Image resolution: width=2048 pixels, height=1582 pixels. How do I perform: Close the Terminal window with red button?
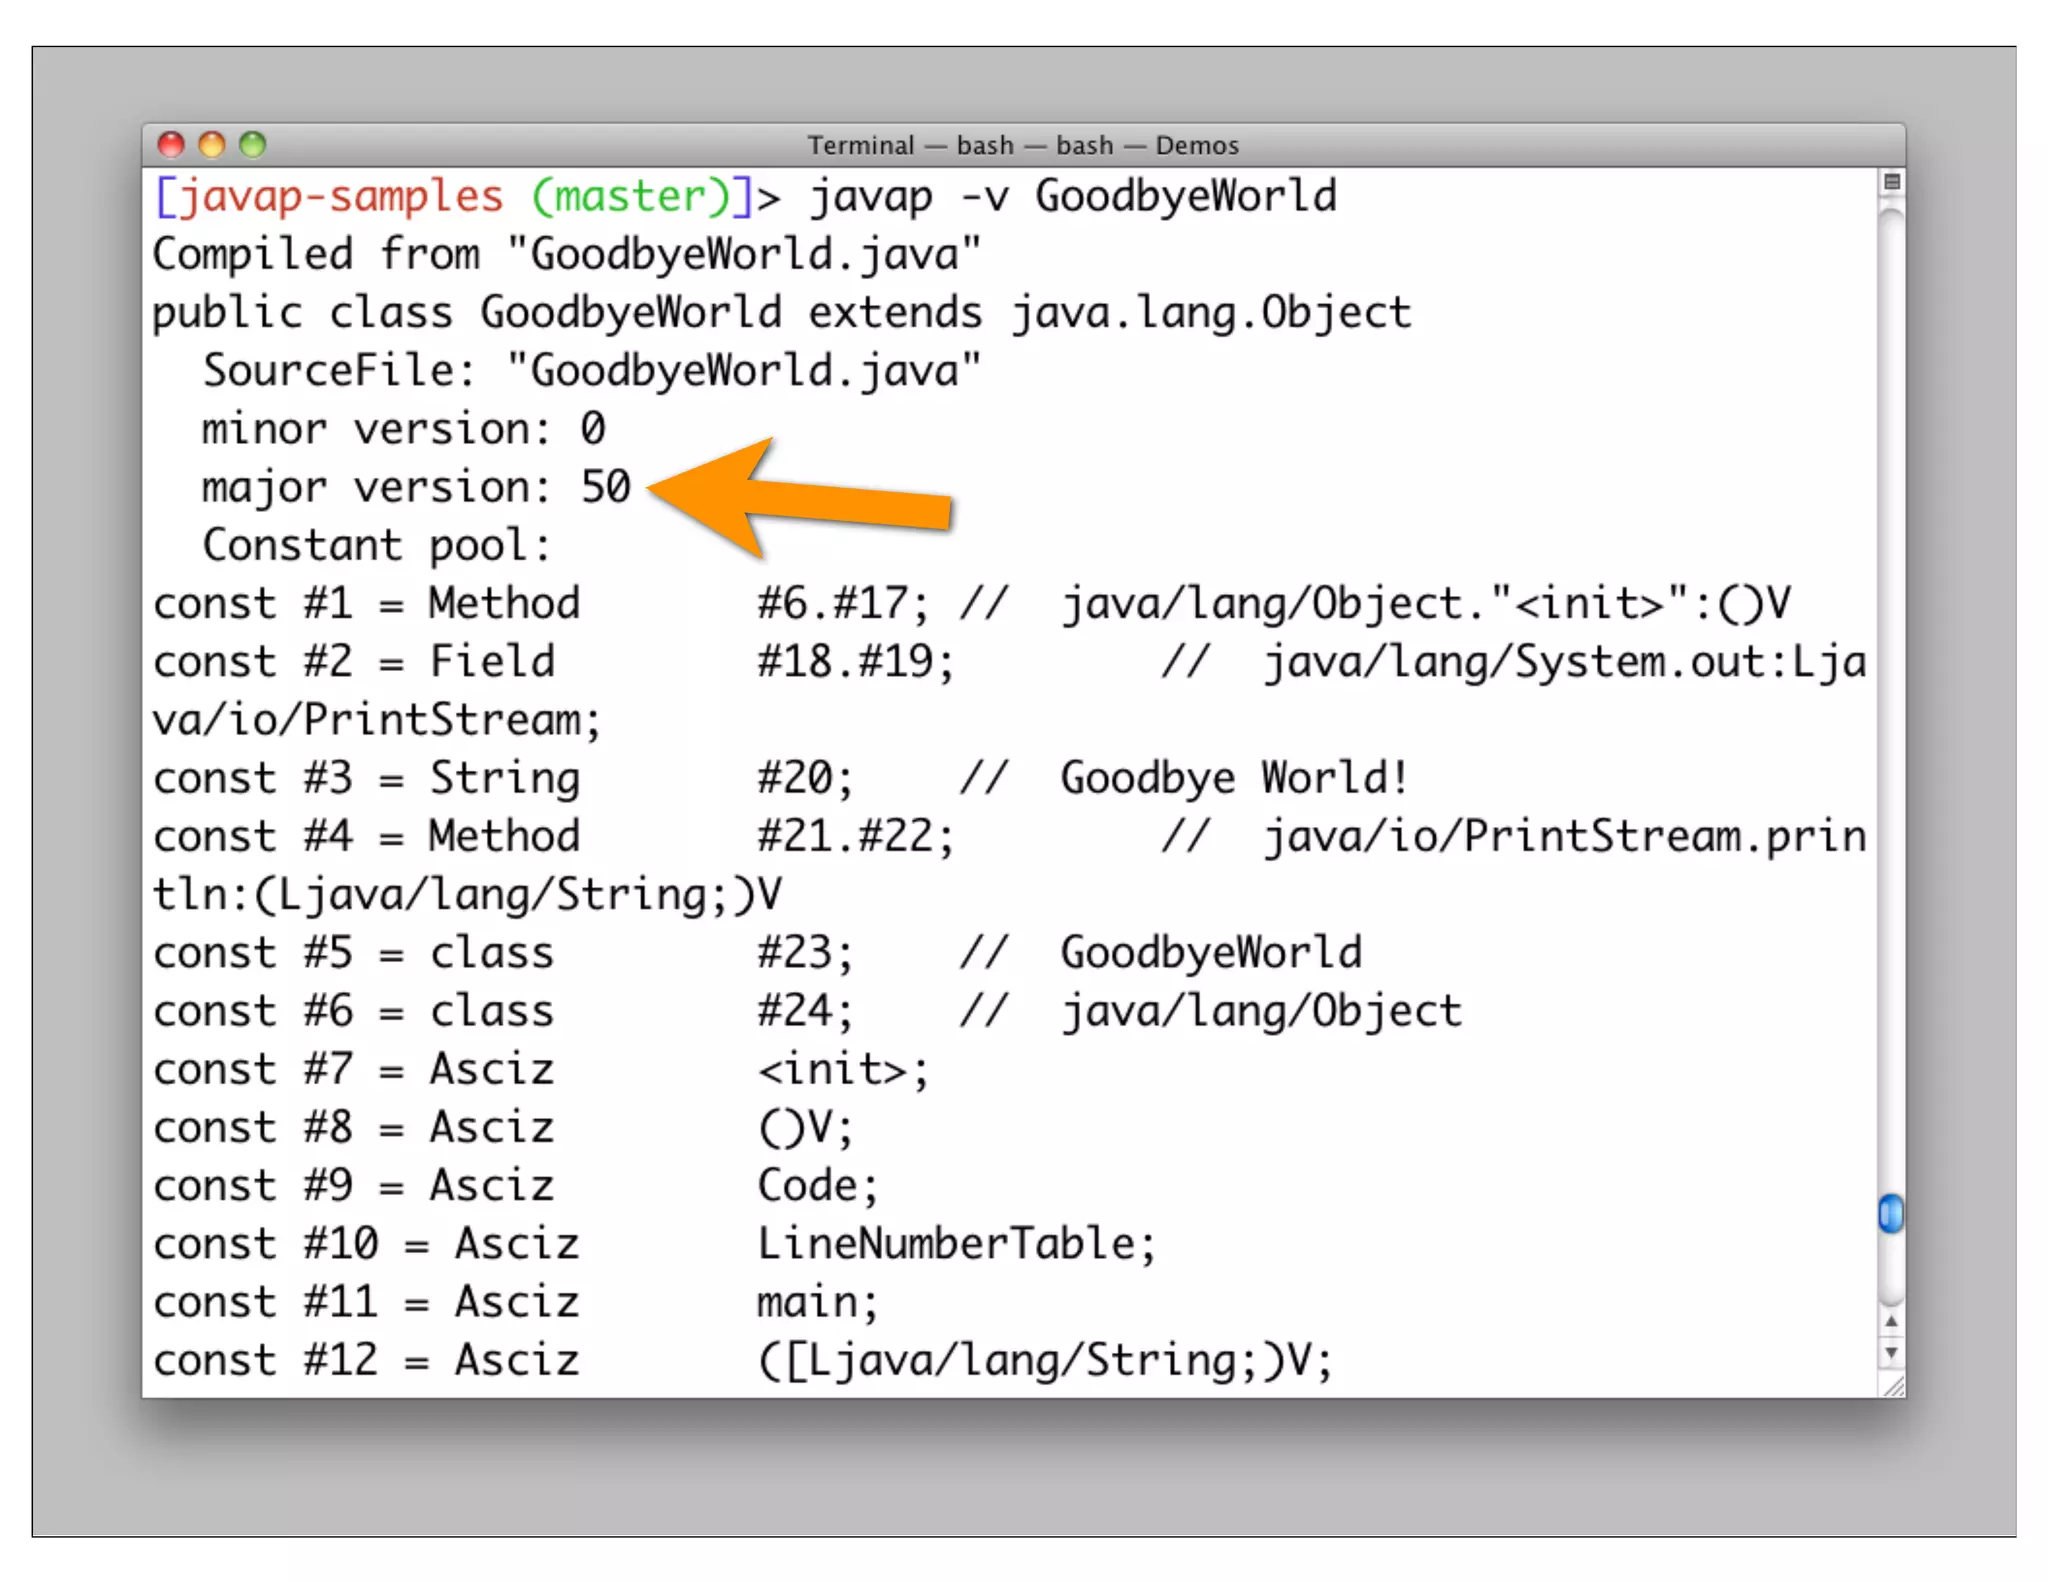[171, 145]
